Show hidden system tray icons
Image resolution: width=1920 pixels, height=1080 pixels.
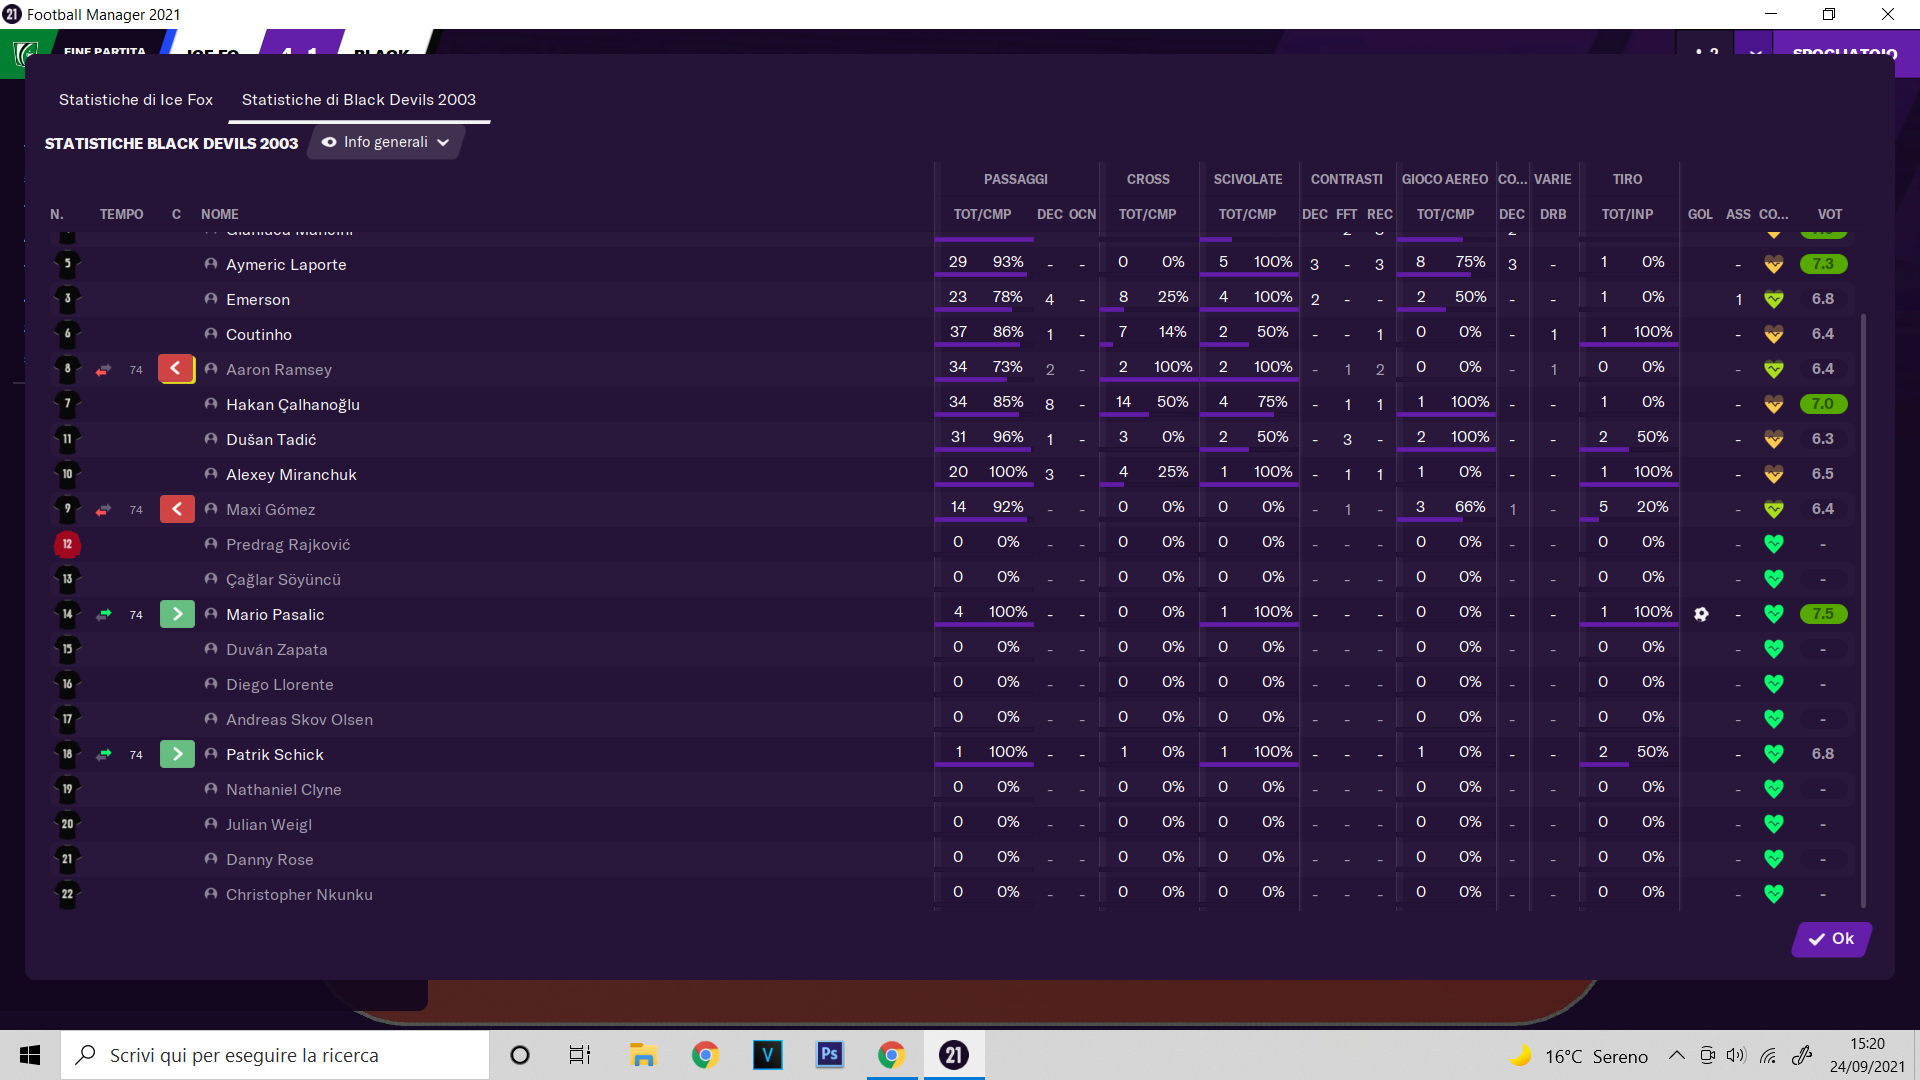click(1677, 1056)
